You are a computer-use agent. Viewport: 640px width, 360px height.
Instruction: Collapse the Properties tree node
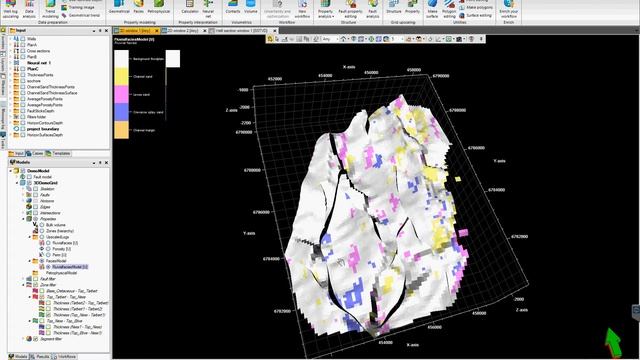point(23,219)
